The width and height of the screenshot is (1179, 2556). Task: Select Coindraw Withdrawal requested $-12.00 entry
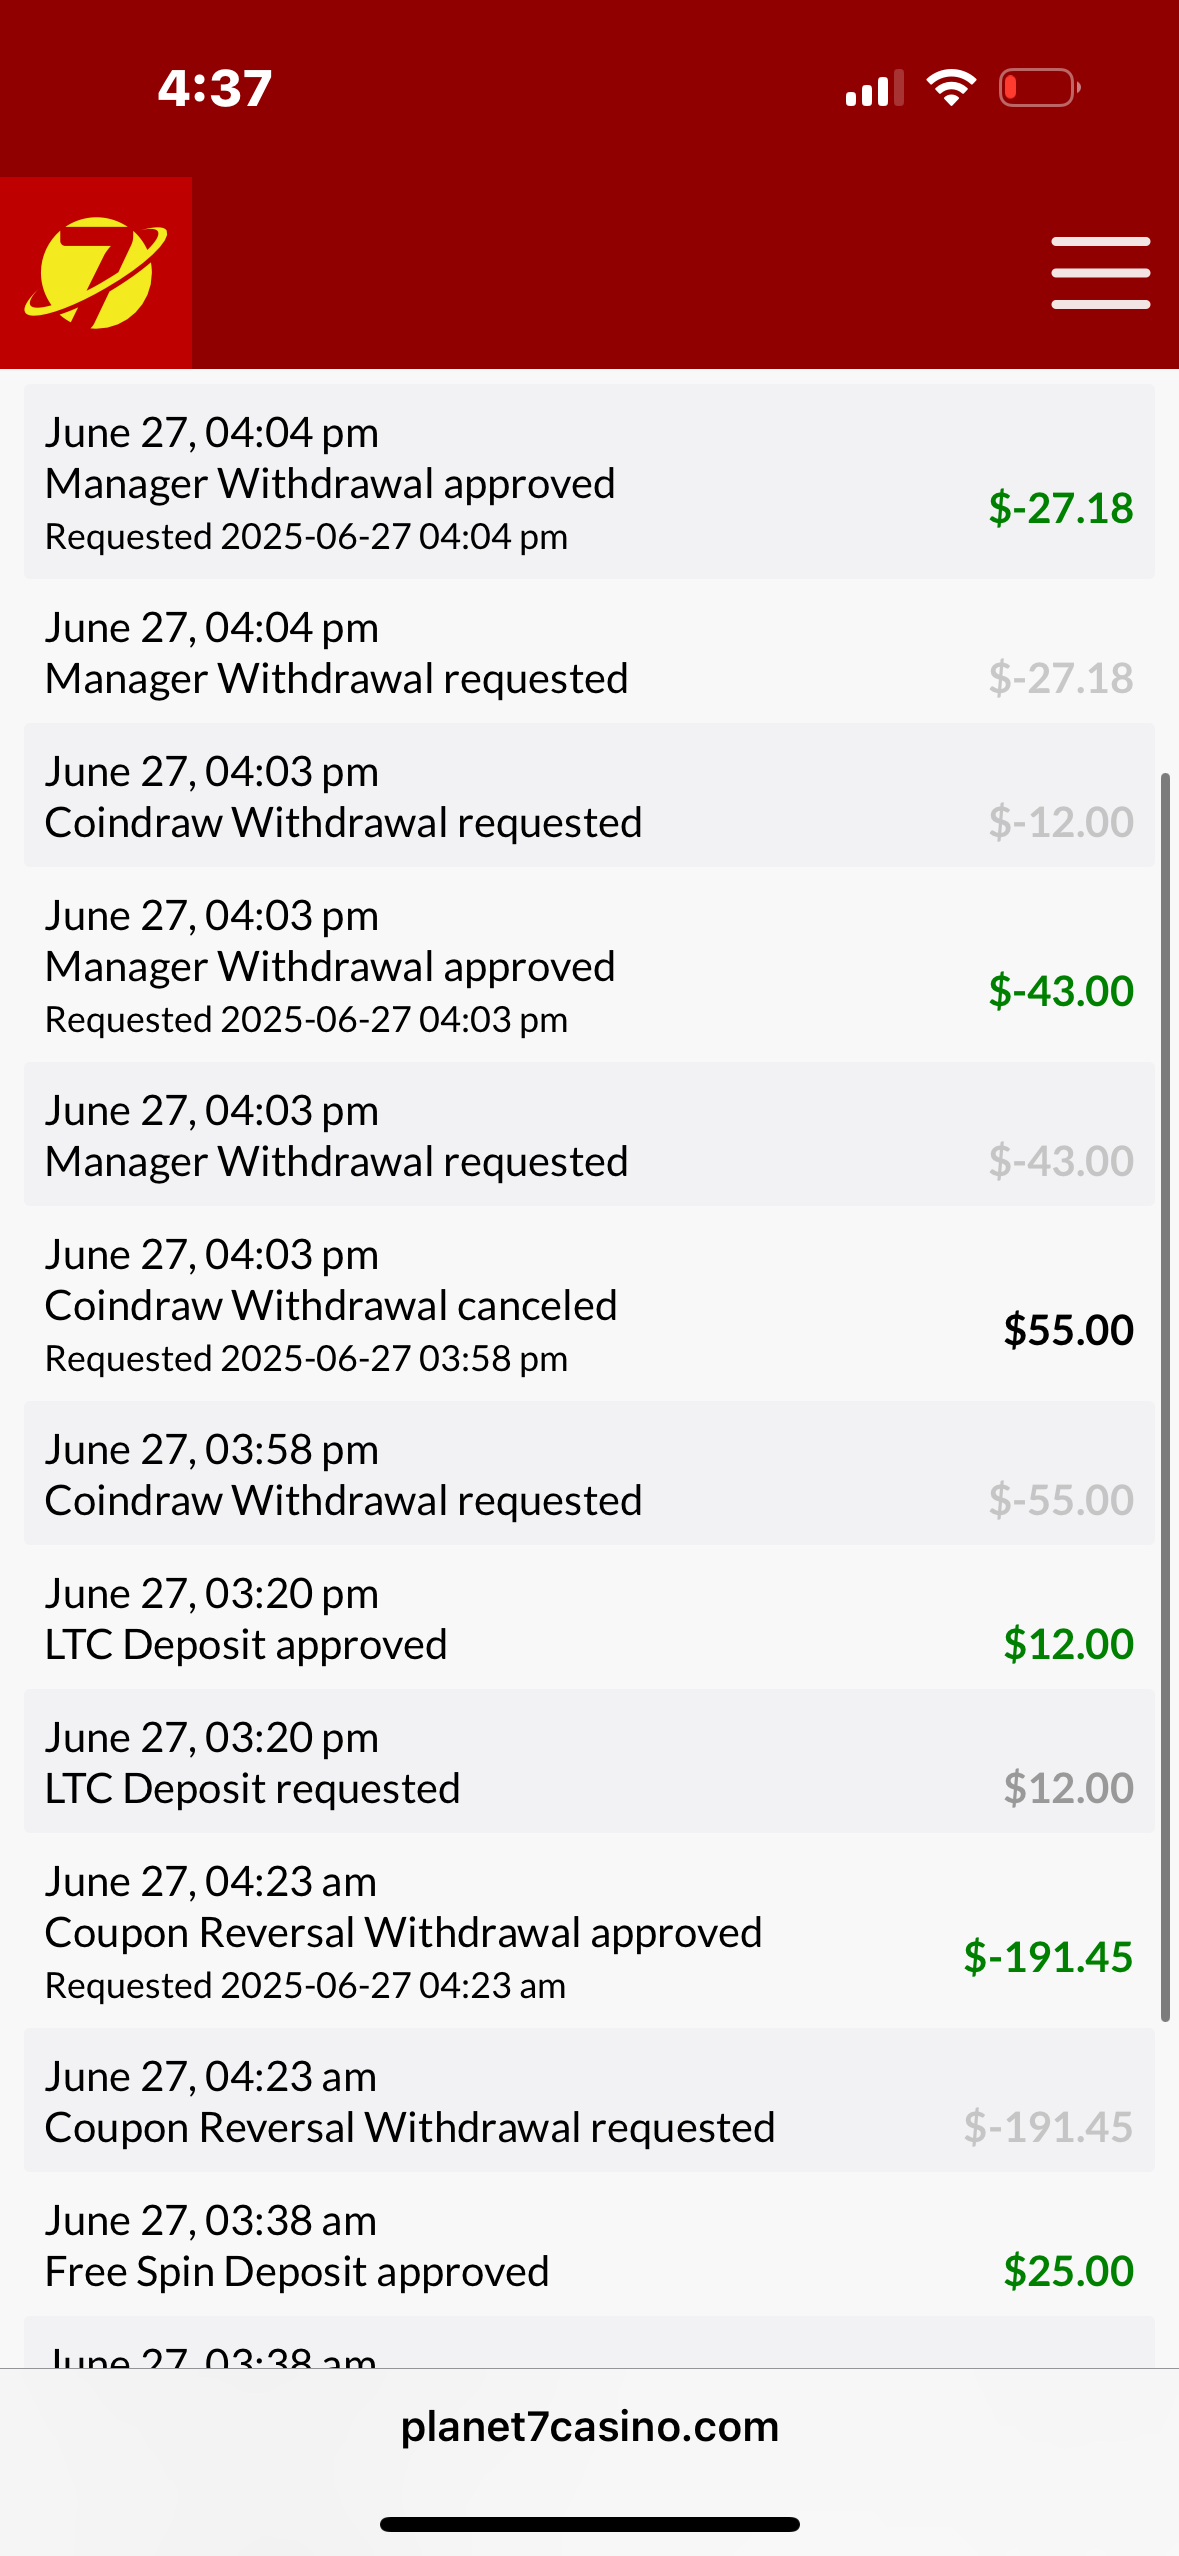point(589,796)
